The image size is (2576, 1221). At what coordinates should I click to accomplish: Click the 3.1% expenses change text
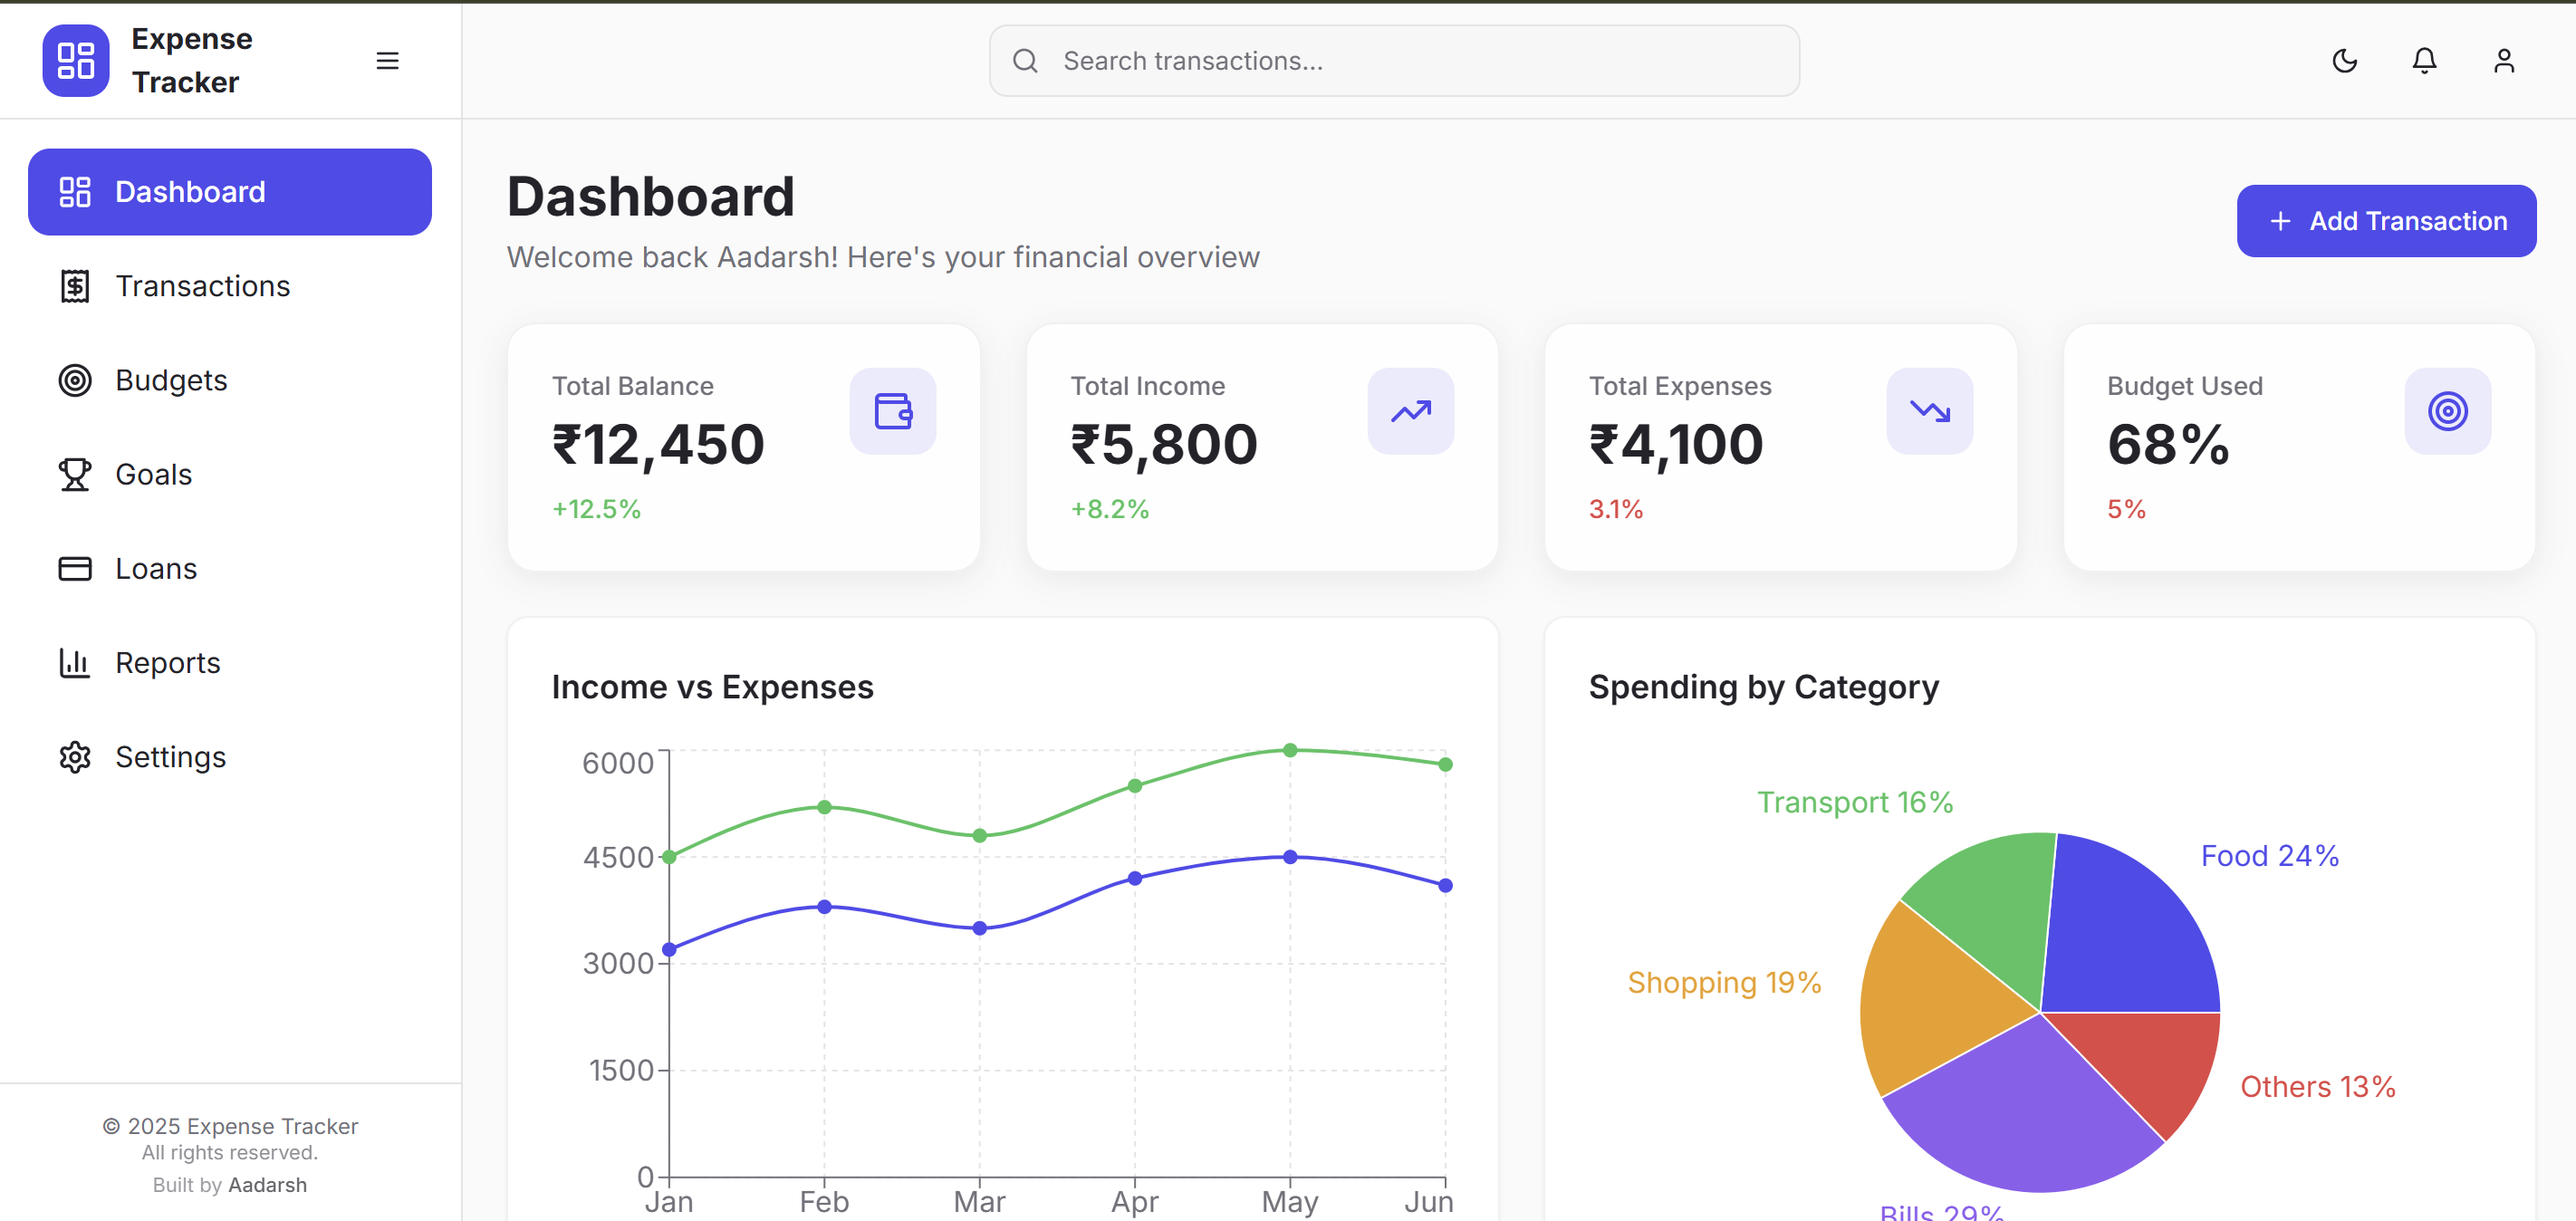[1616, 509]
